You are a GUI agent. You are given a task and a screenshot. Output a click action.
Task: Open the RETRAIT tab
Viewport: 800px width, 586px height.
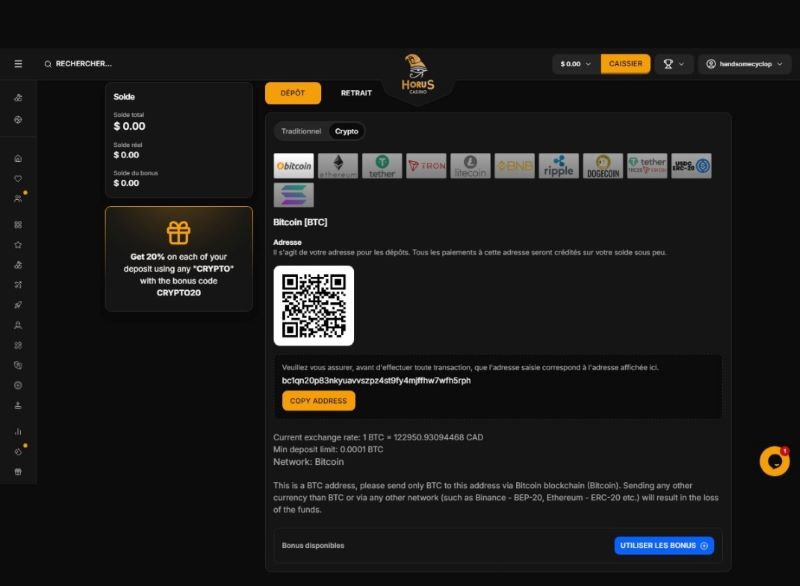pos(356,93)
